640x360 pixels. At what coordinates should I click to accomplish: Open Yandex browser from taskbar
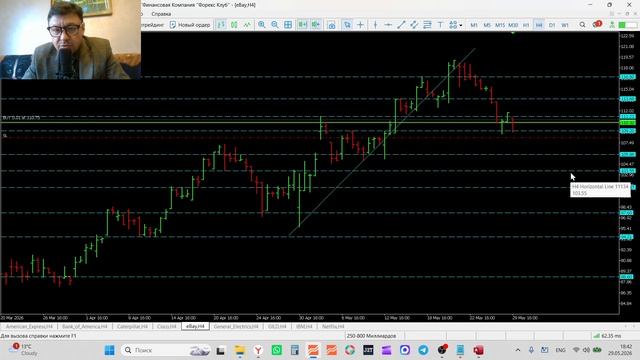click(258, 350)
